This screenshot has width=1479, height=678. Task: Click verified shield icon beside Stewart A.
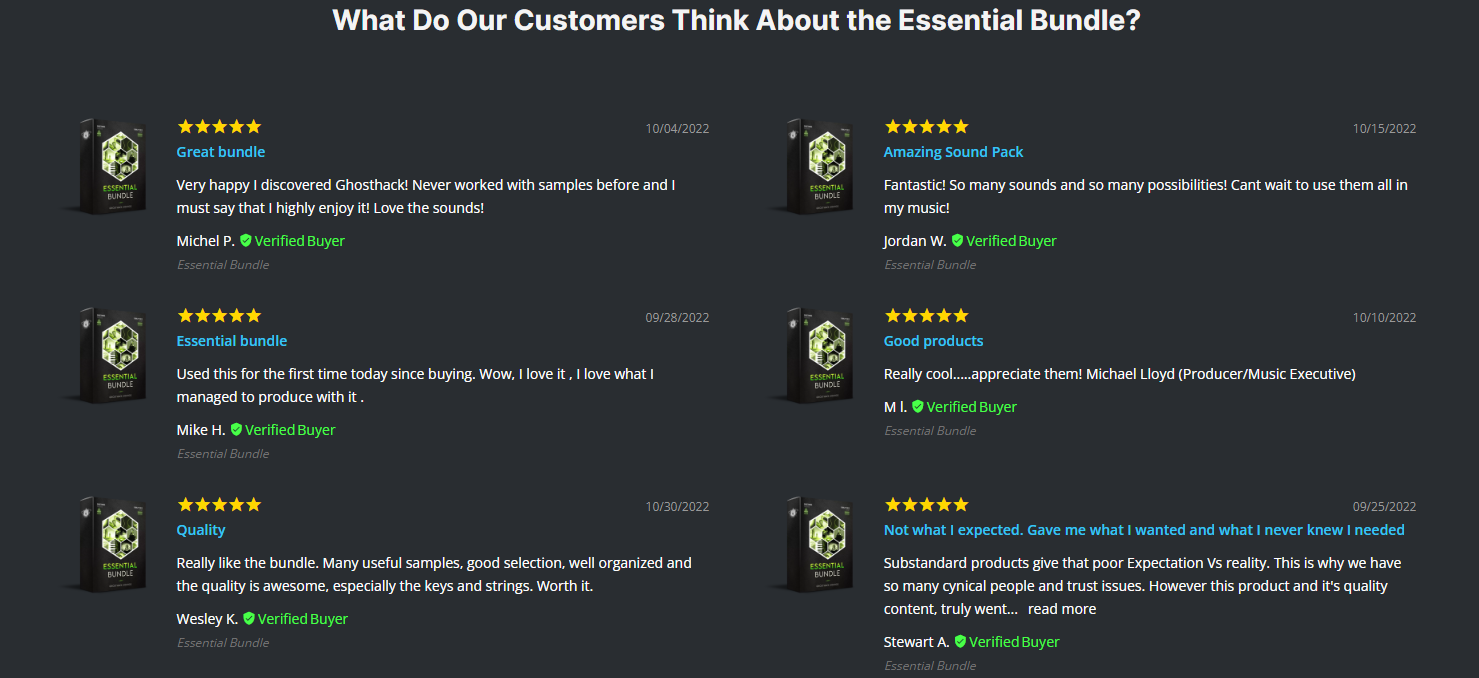point(960,642)
